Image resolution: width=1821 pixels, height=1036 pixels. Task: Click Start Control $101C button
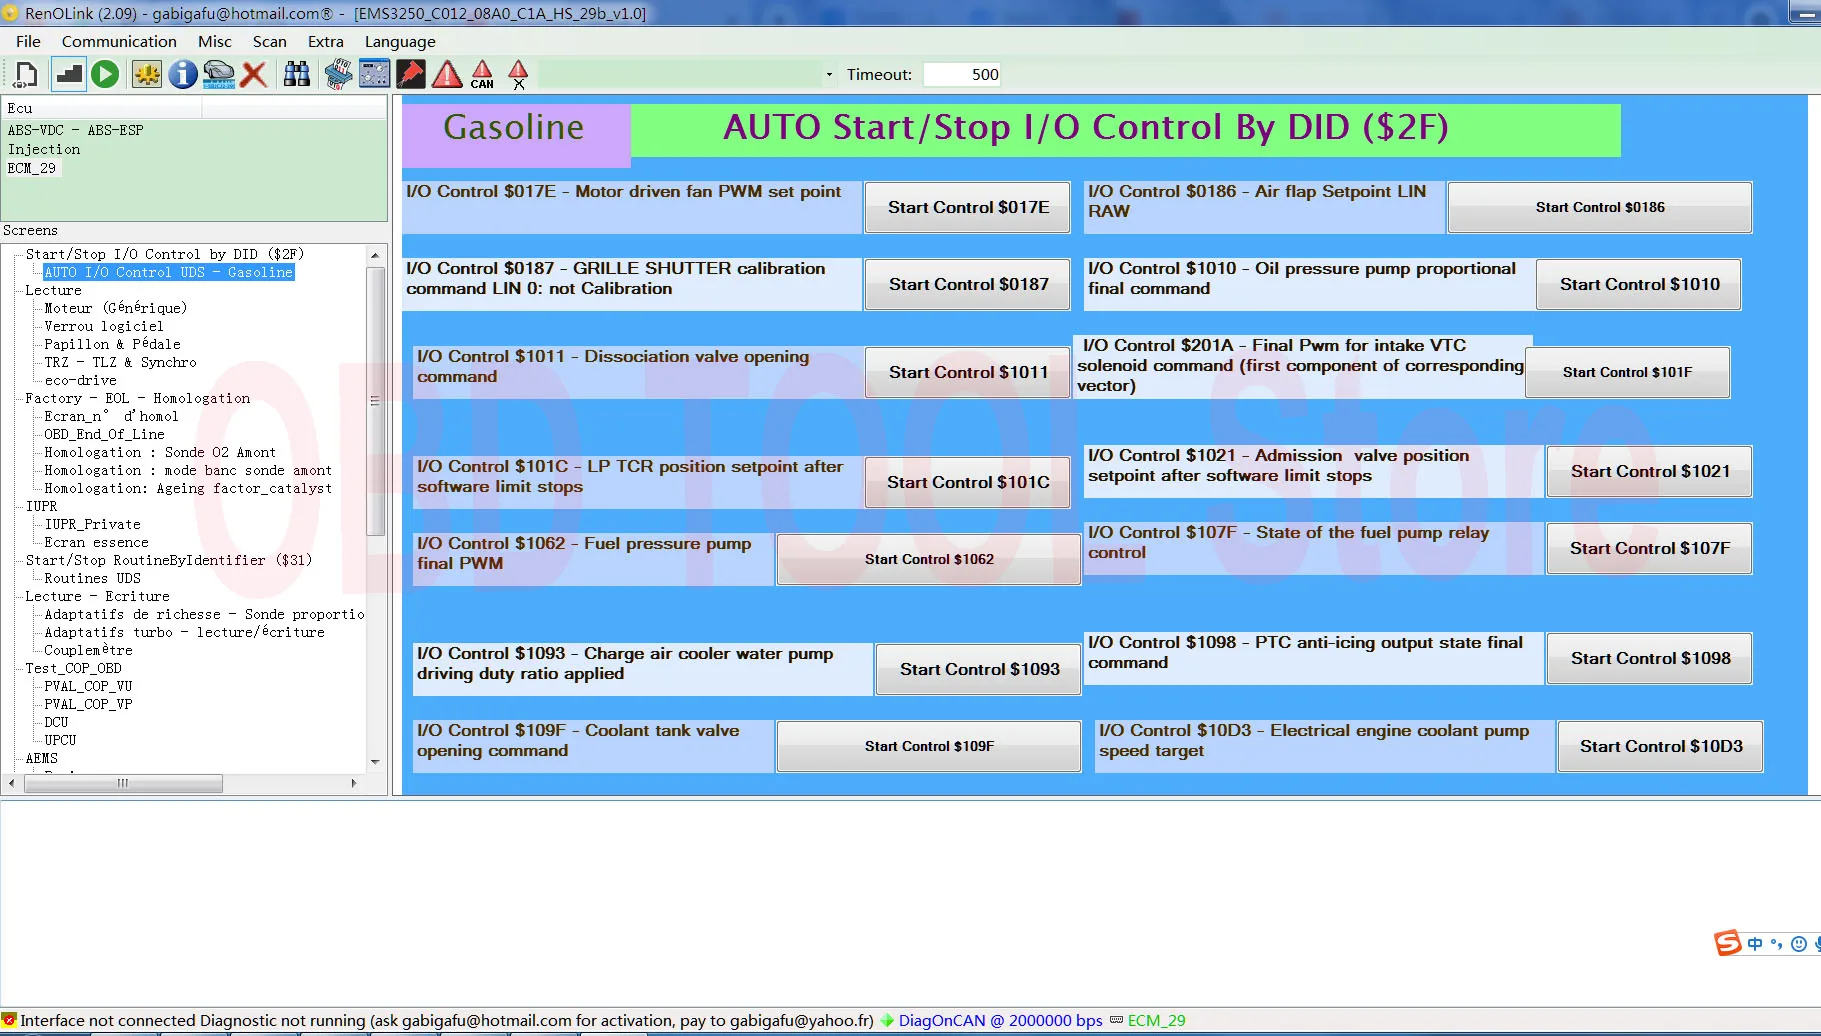pos(968,482)
